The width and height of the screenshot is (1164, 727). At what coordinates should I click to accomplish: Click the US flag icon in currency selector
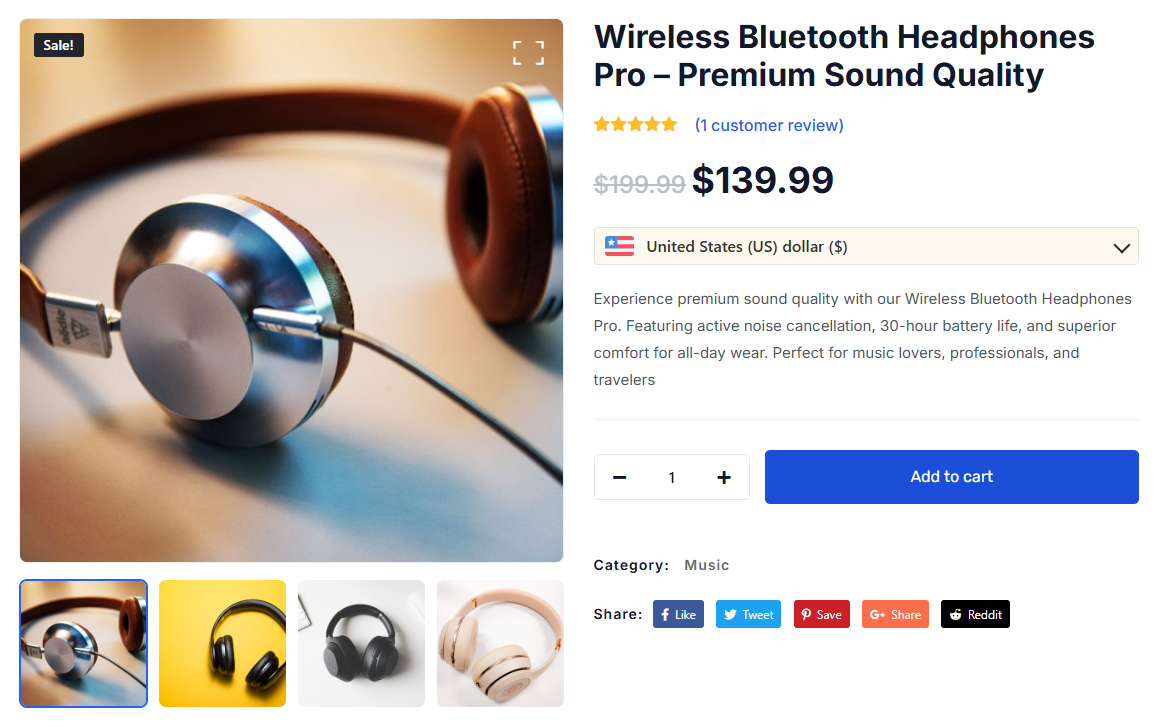[x=619, y=246]
